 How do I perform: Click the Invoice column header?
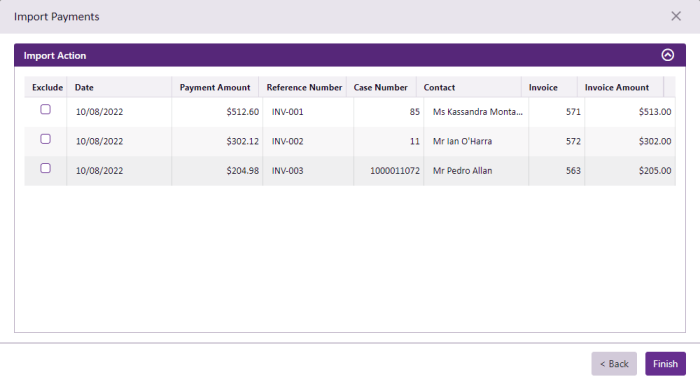549,87
